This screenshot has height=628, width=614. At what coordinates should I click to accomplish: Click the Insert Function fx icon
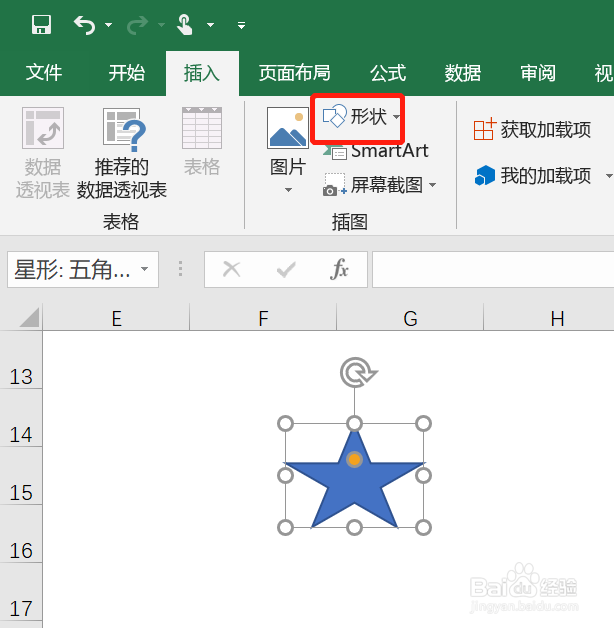click(x=339, y=268)
